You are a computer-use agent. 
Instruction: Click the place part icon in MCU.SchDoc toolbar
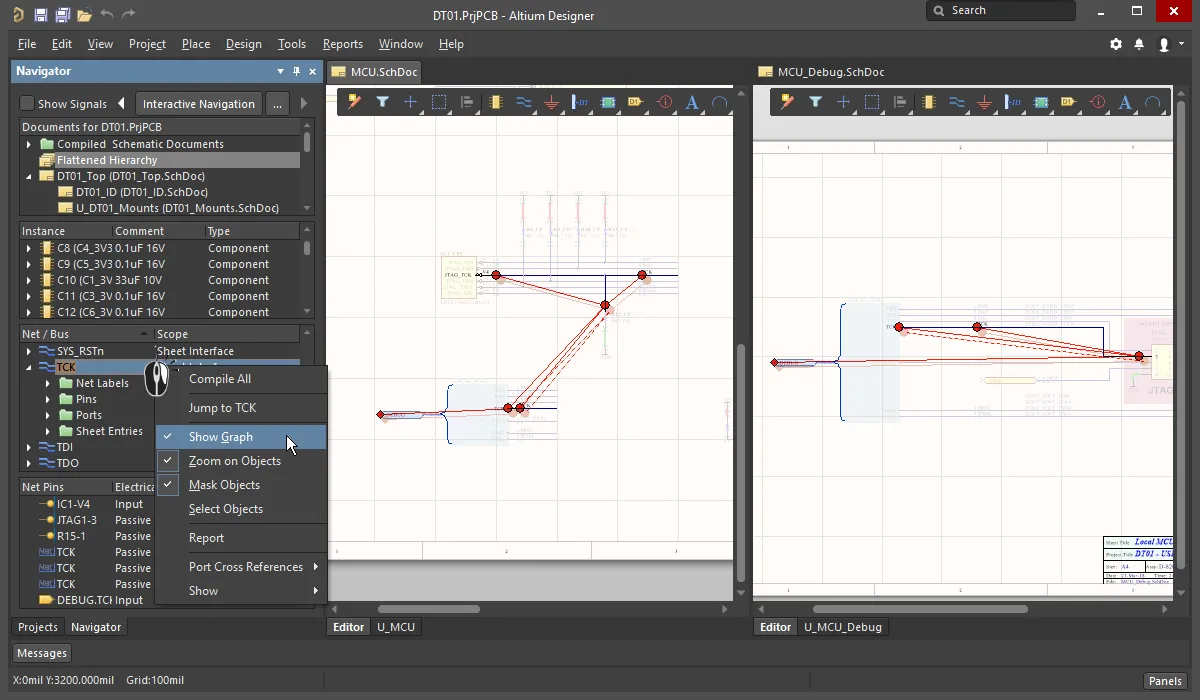[495, 102]
